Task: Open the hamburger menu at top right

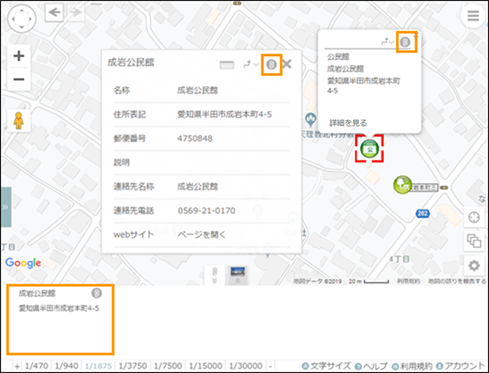Action: click(x=473, y=16)
